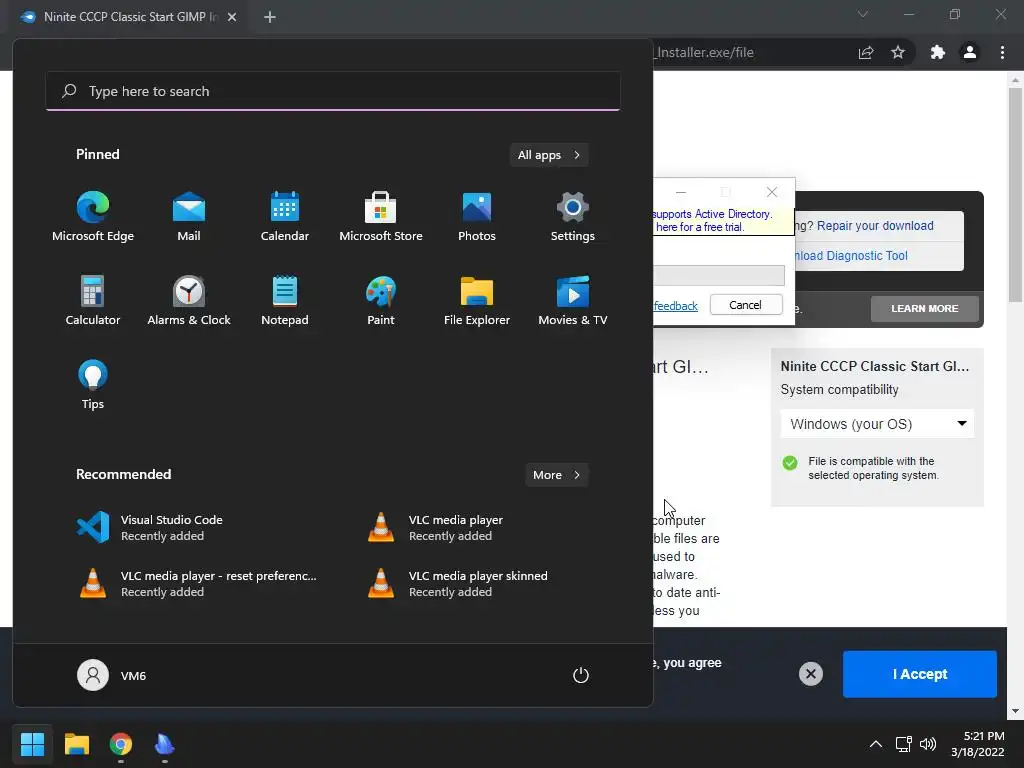Launch the Mail app

pos(189,217)
